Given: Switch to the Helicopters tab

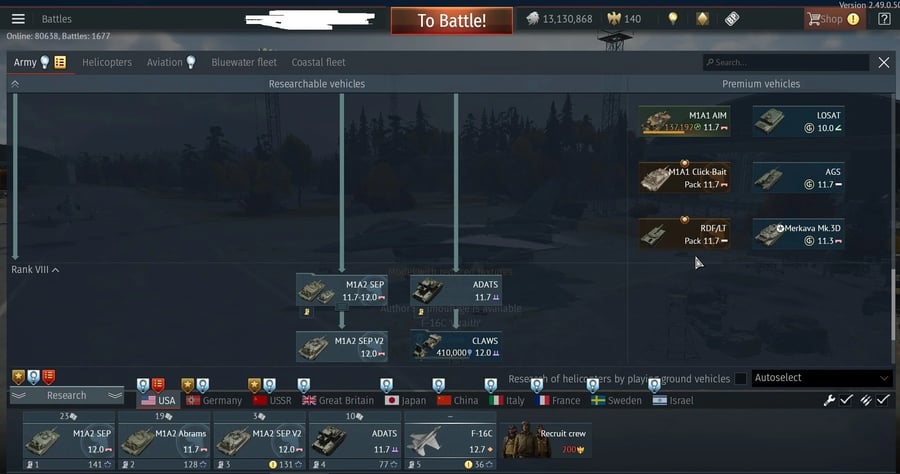Looking at the screenshot, I should [x=107, y=62].
